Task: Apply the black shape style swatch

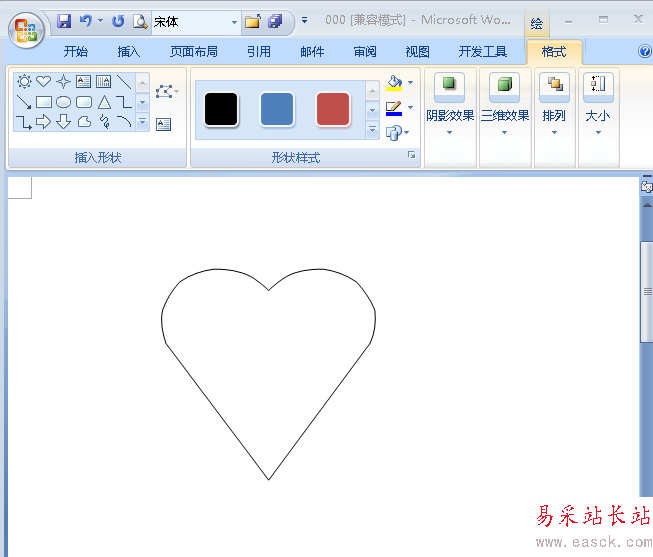Action: click(x=221, y=109)
